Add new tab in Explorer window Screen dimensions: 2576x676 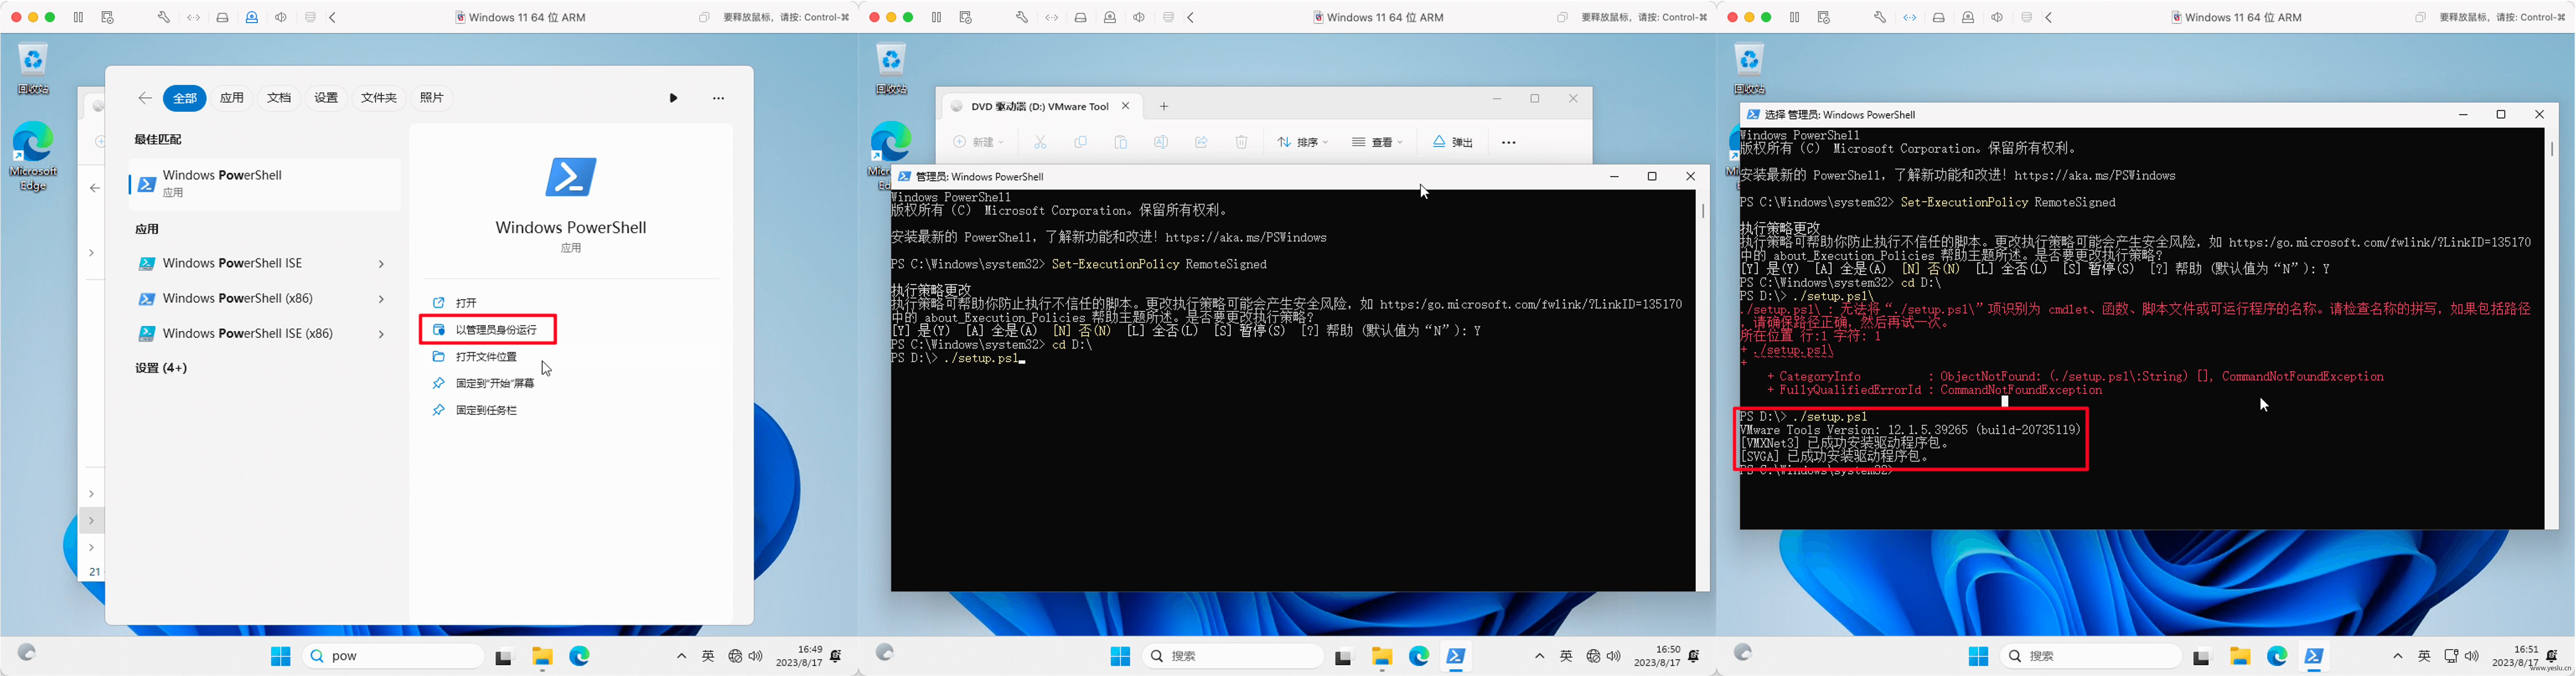pos(1164,107)
